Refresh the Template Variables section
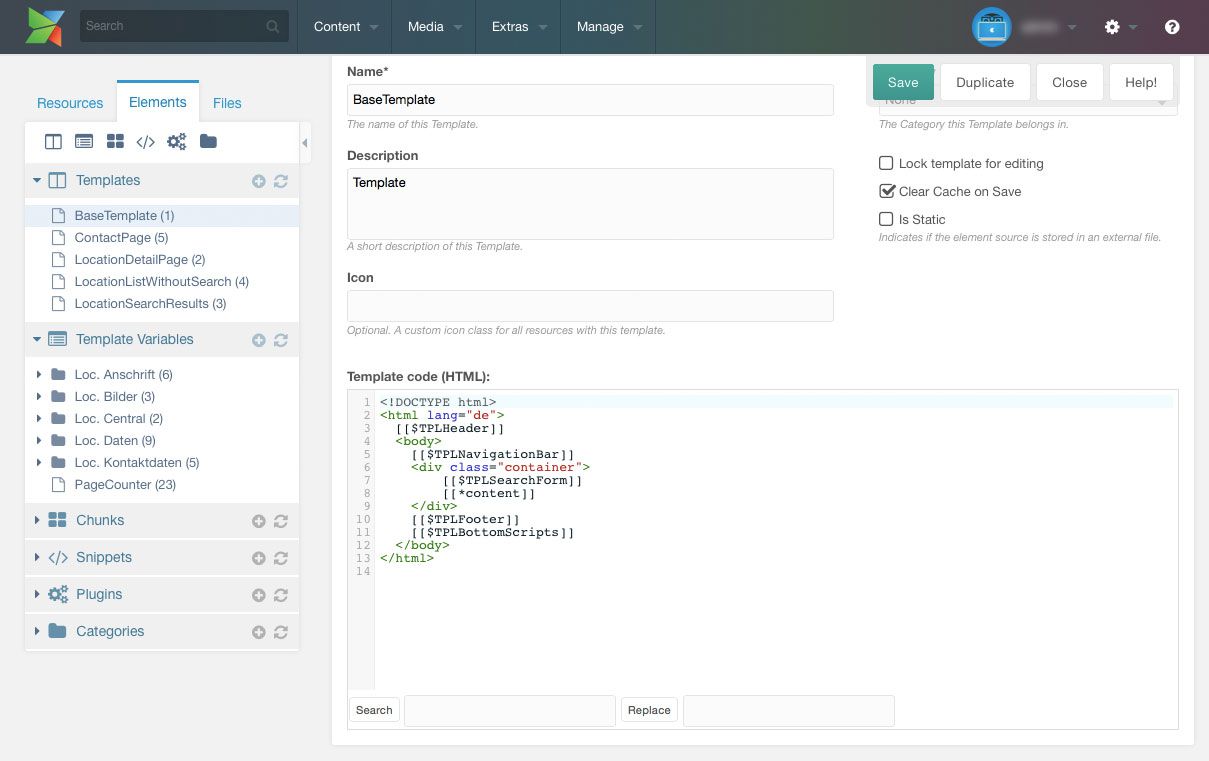The width and height of the screenshot is (1209, 761). pyautogui.click(x=281, y=340)
